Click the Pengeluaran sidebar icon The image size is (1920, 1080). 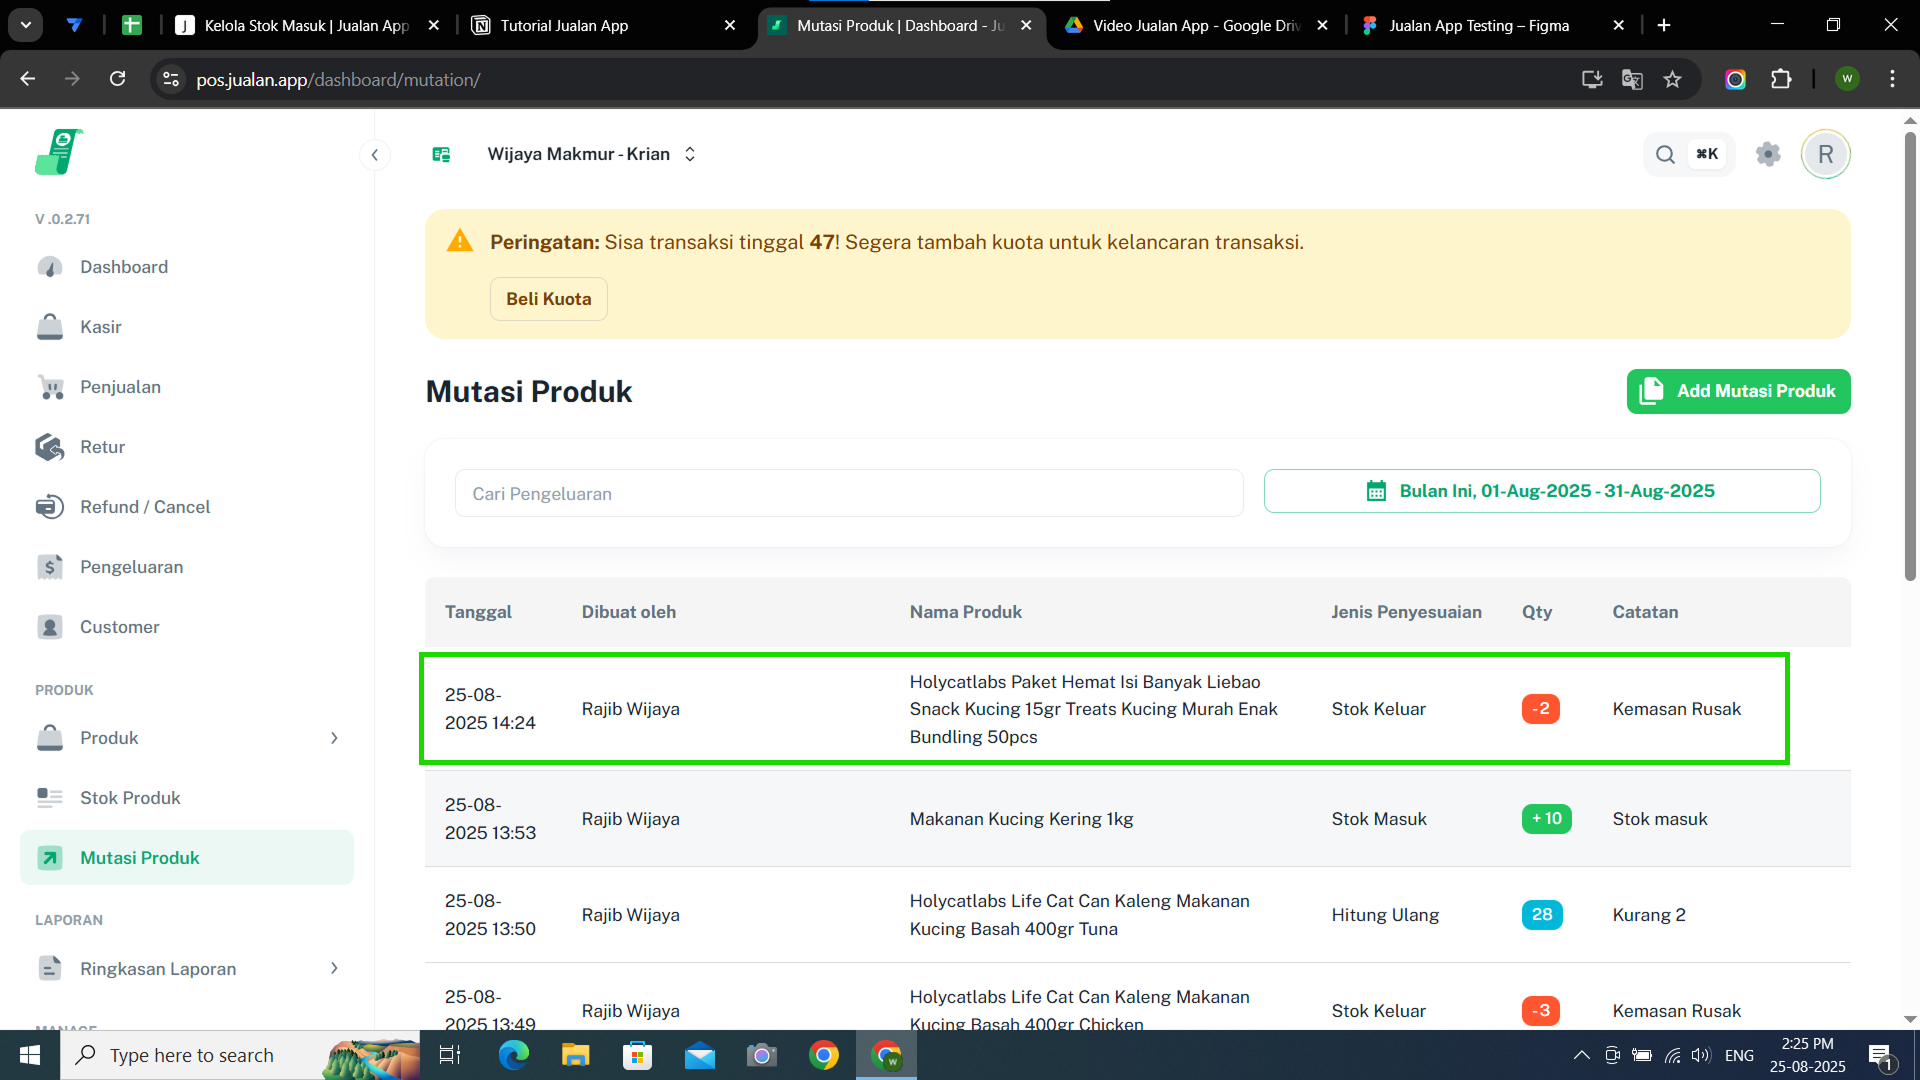(x=50, y=567)
